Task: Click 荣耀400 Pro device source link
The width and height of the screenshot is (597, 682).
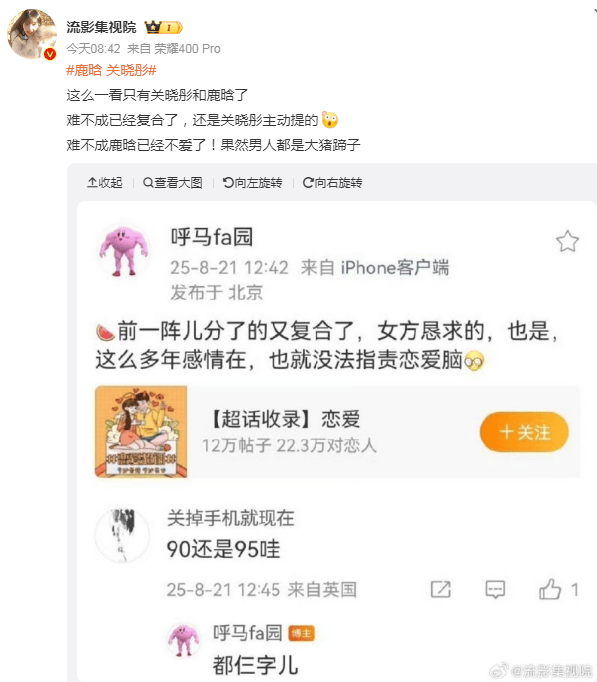Action: pyautogui.click(x=187, y=49)
